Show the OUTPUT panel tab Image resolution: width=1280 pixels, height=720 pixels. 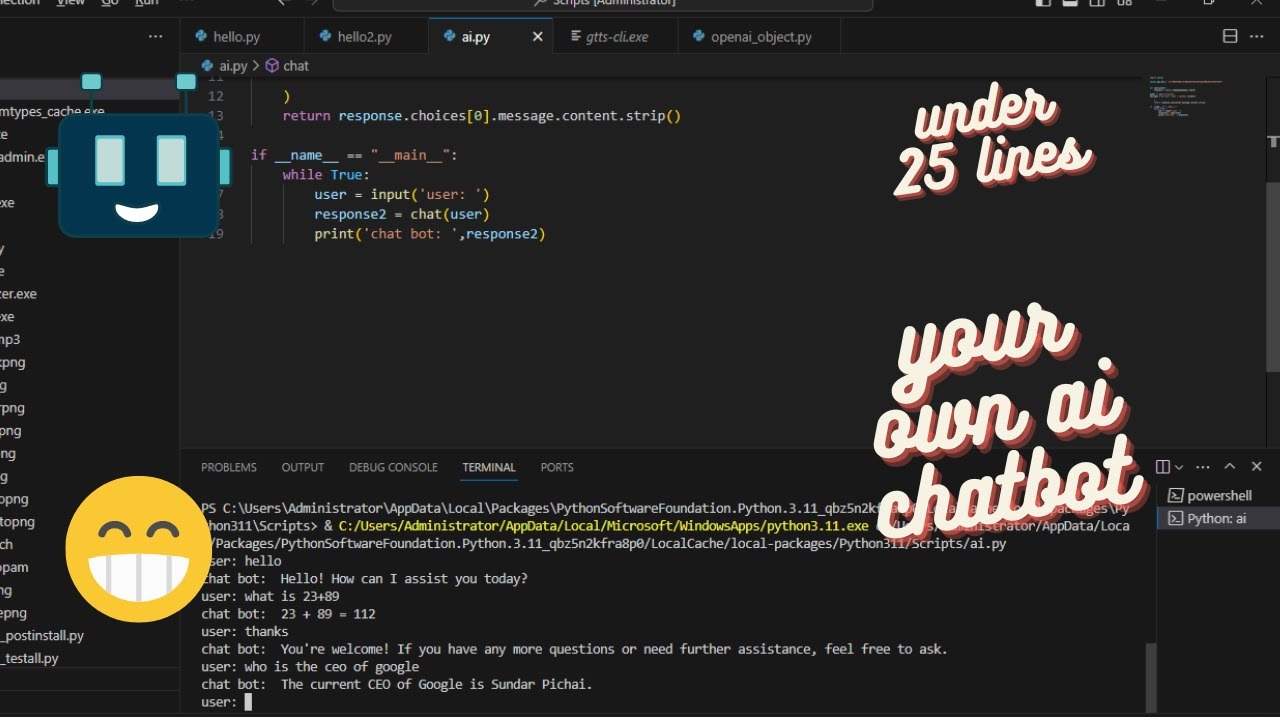[x=303, y=467]
